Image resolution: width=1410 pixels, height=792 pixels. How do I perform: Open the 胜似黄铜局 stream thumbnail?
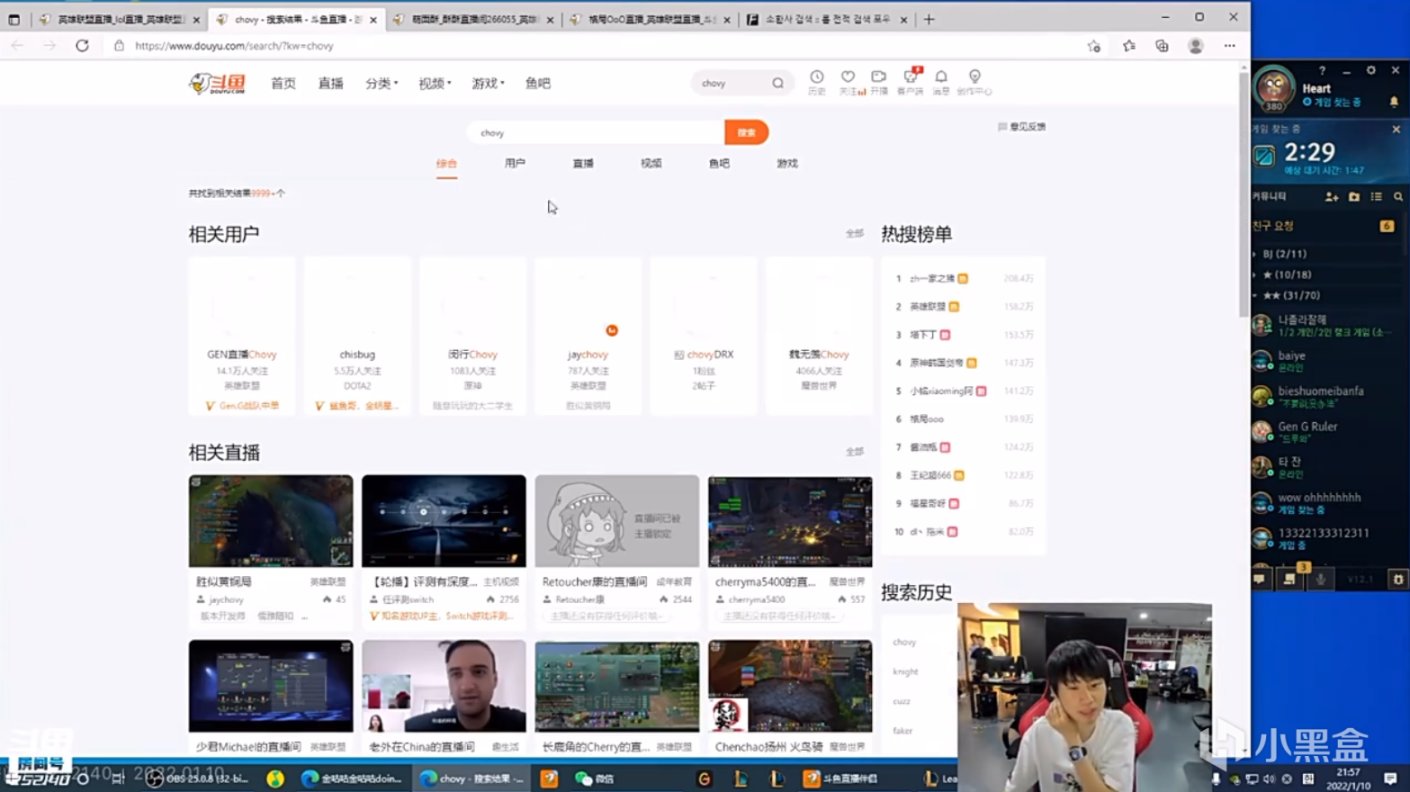click(271, 521)
